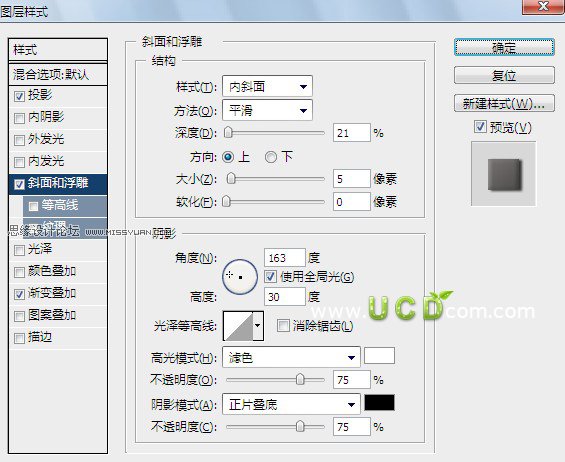Toggle the 使用全局光(G) checkbox

tap(270, 277)
